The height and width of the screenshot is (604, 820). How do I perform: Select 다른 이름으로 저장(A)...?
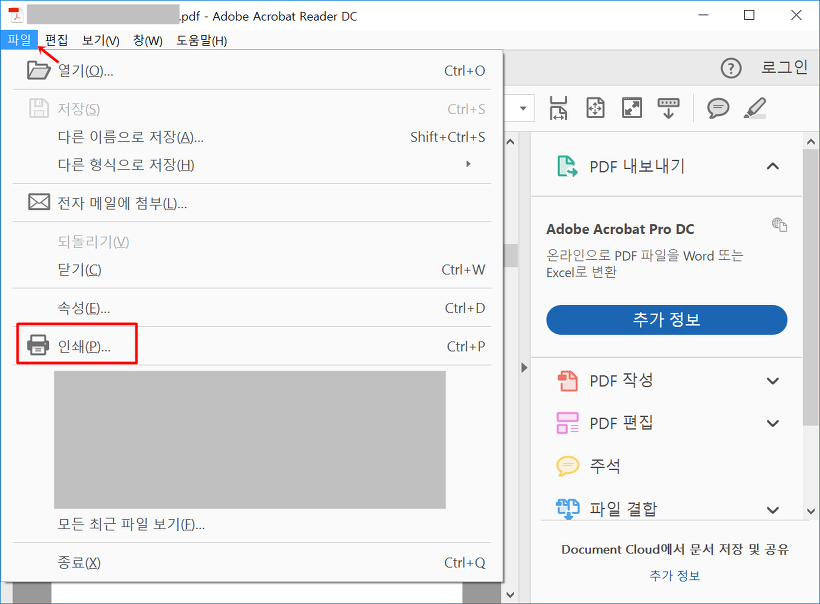(x=252, y=137)
